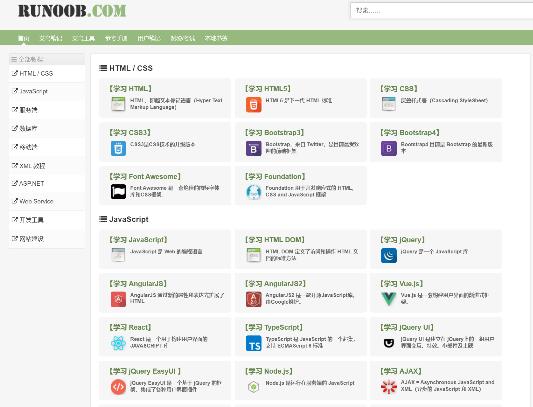This screenshot has width=533, height=407.
Task: Open the AJAX red burst icon
Action: 389,387
